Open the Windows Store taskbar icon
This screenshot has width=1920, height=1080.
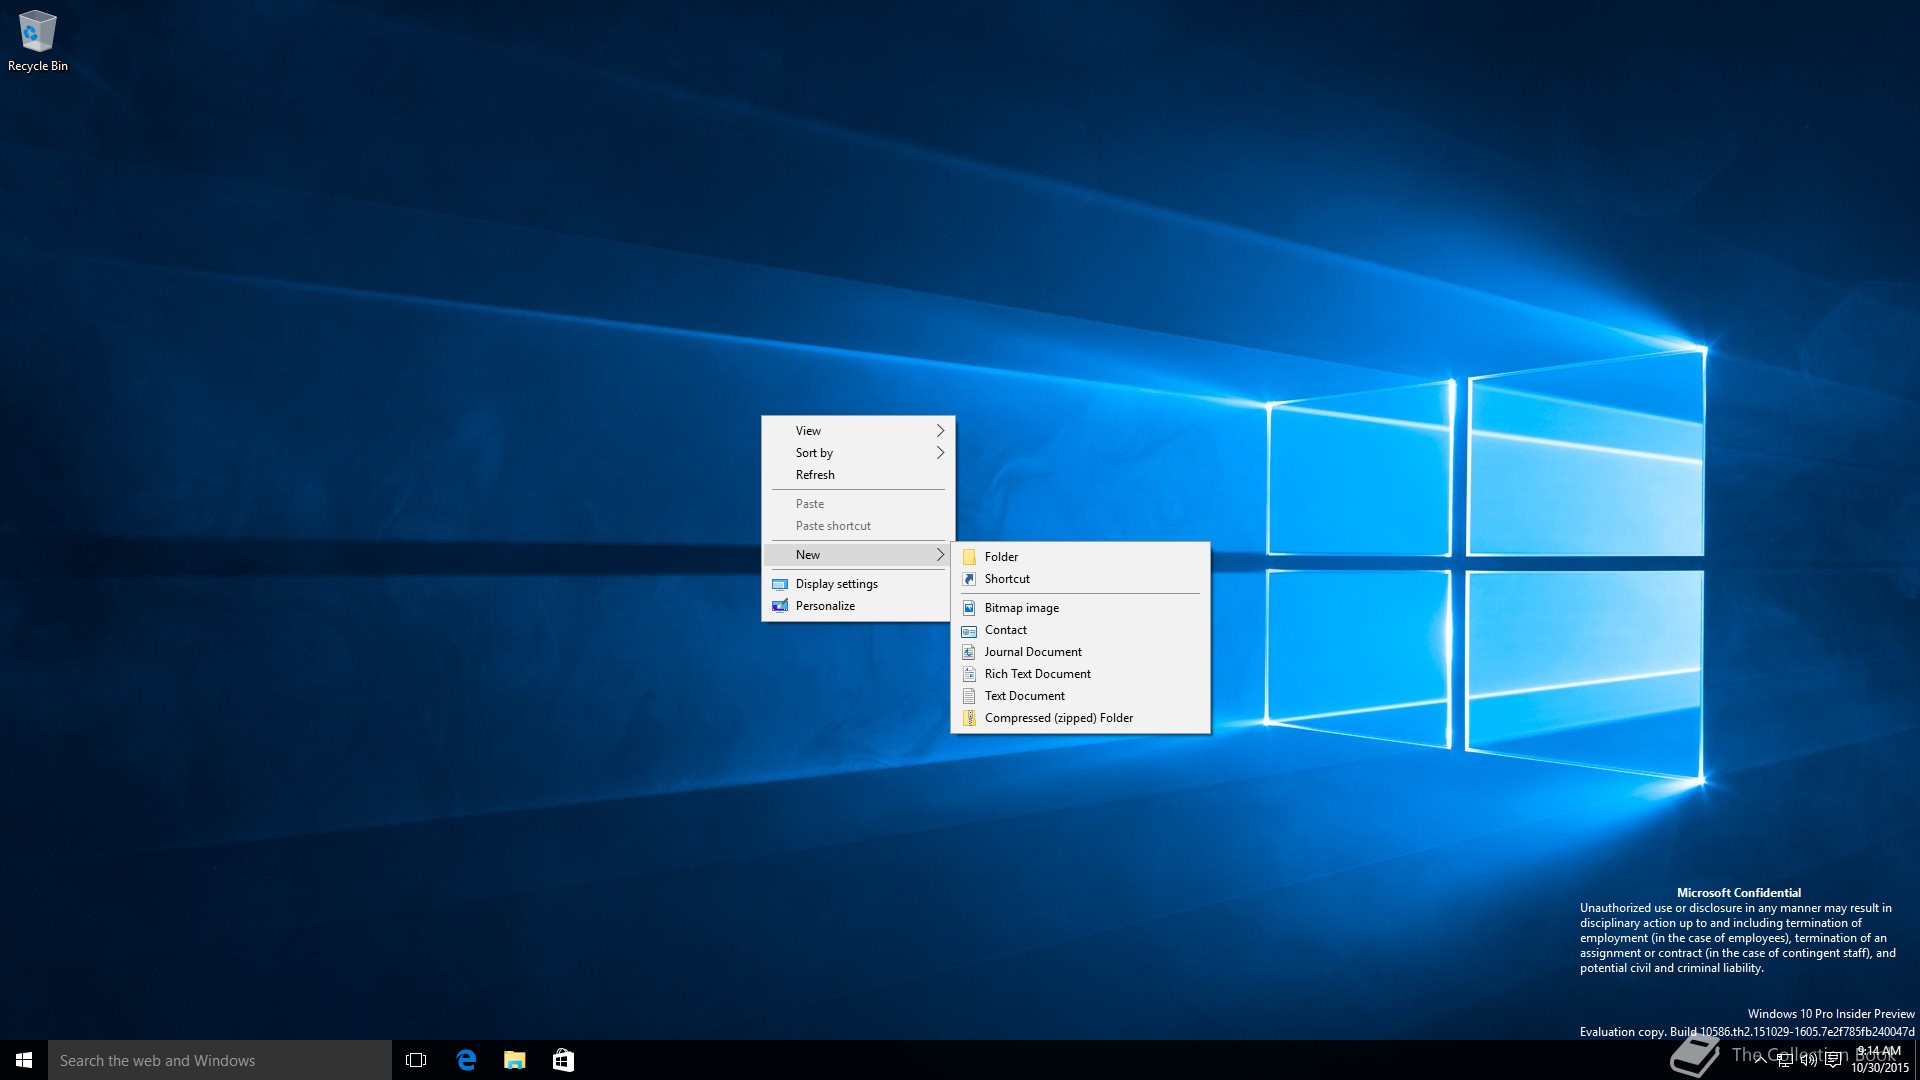click(563, 1060)
